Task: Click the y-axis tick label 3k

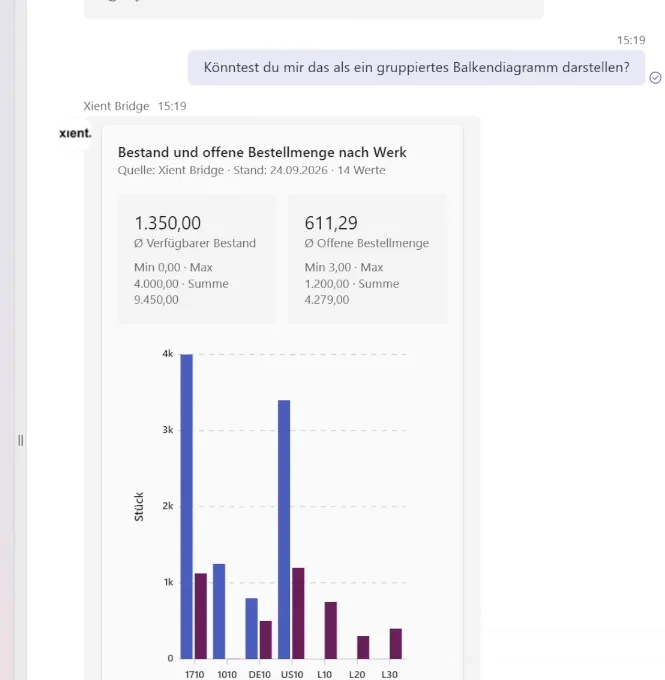Action: (x=168, y=430)
